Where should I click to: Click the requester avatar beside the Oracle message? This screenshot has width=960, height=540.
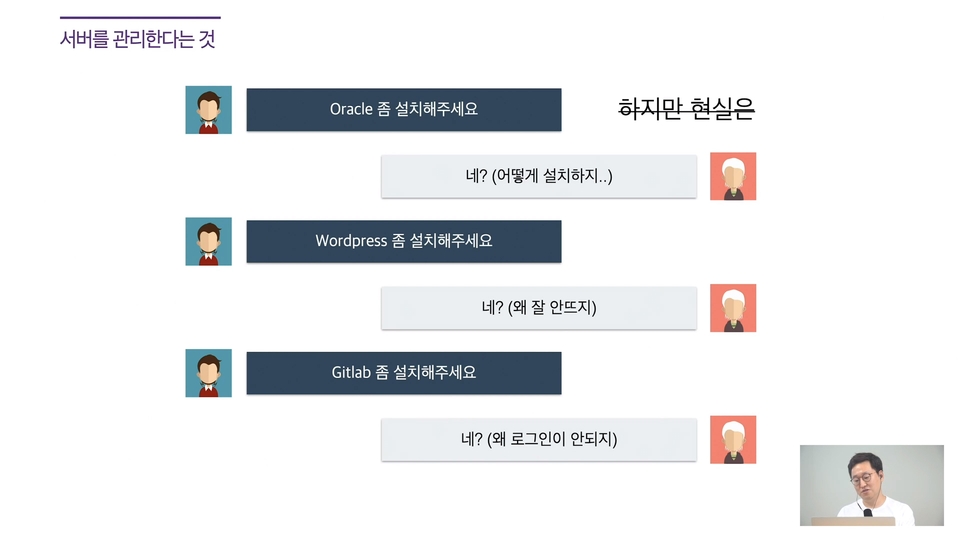tap(209, 110)
